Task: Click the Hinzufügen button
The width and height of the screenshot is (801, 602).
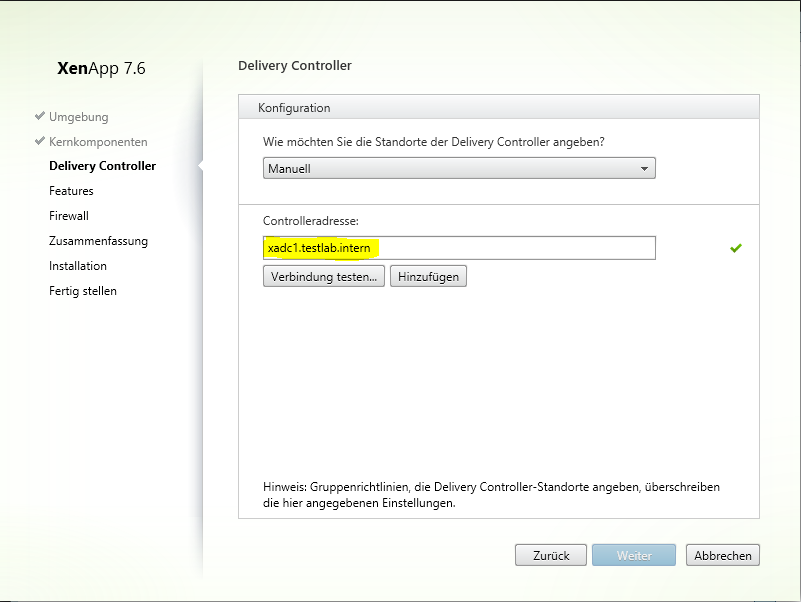Action: [x=428, y=276]
